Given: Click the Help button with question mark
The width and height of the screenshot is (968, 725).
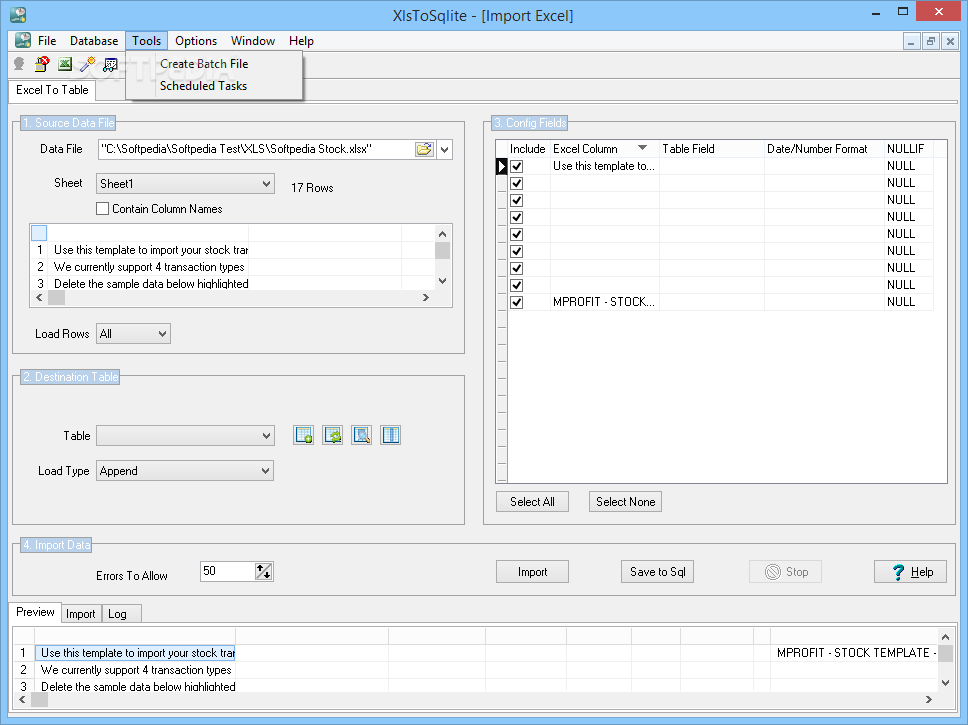Looking at the screenshot, I should click(910, 572).
